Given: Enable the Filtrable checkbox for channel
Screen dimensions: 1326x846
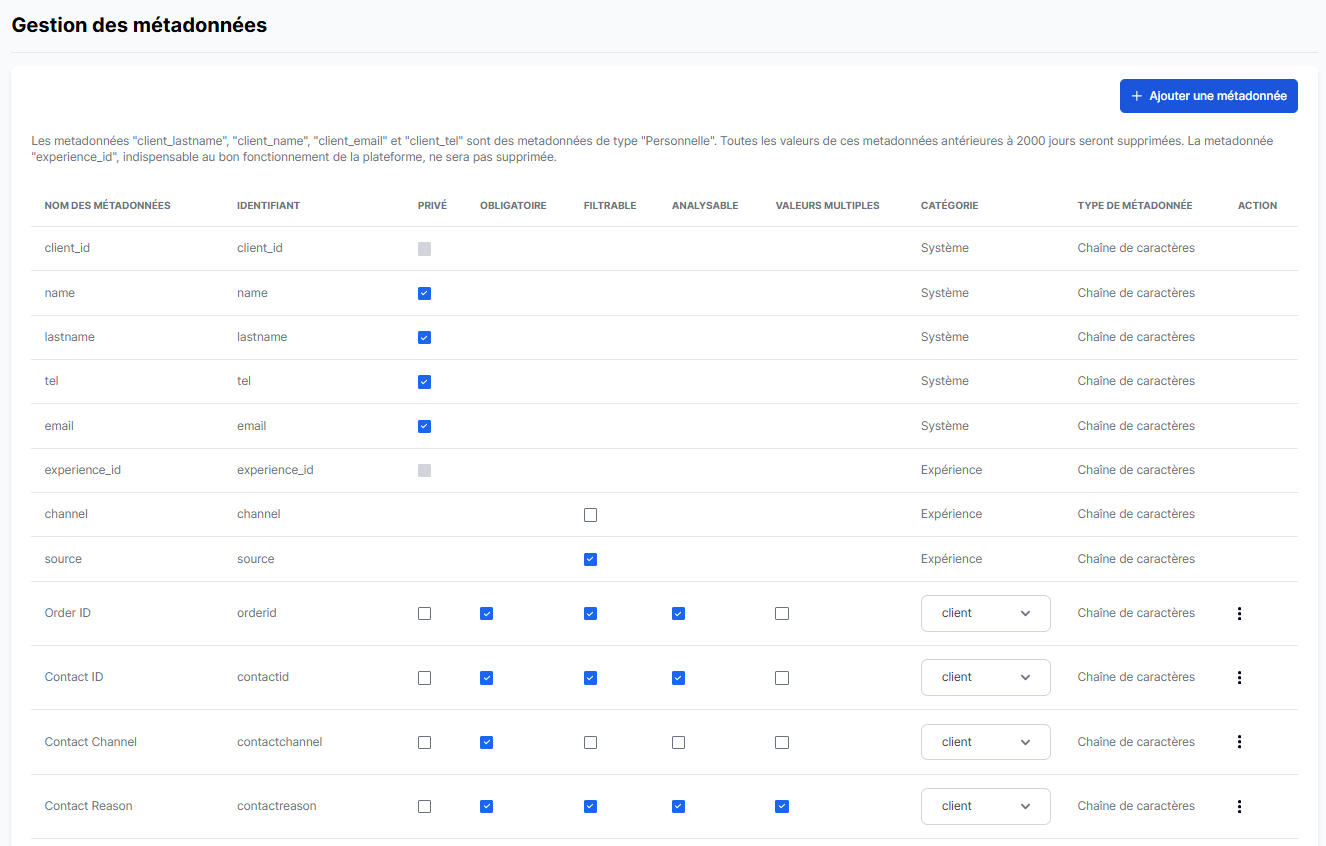Looking at the screenshot, I should tap(590, 515).
